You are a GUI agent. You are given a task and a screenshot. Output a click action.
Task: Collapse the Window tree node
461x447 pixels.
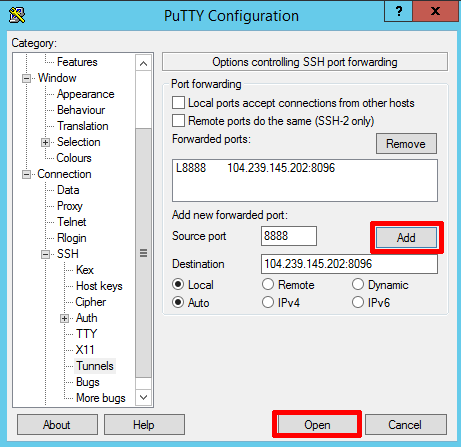tap(26, 79)
